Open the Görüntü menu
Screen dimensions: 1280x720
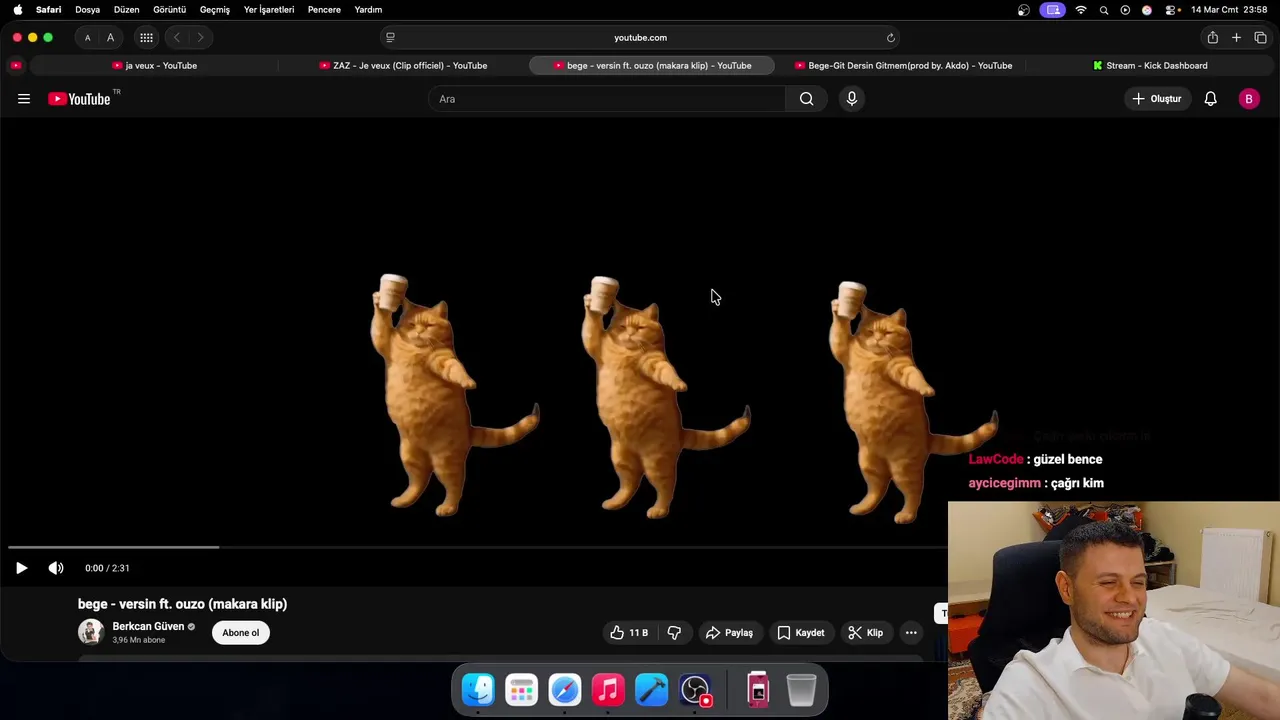click(x=169, y=10)
